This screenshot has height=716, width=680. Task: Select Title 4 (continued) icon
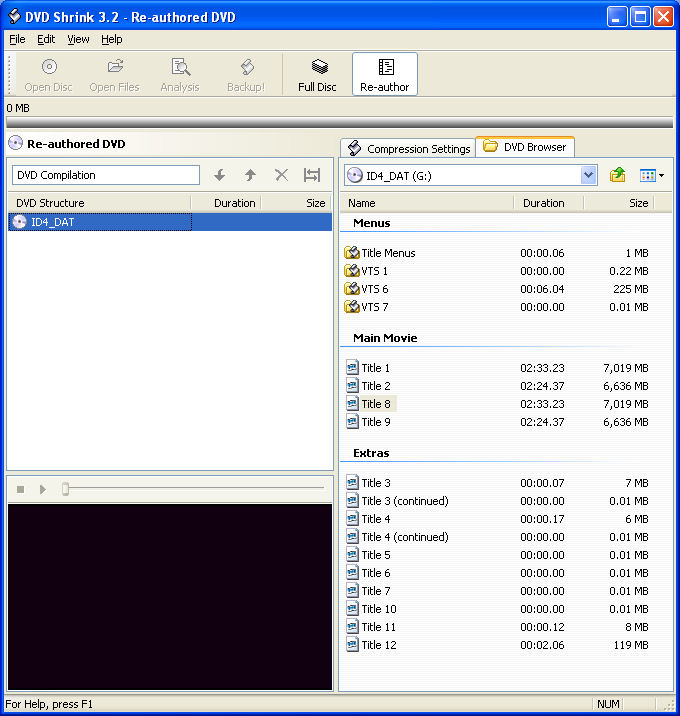click(x=352, y=536)
